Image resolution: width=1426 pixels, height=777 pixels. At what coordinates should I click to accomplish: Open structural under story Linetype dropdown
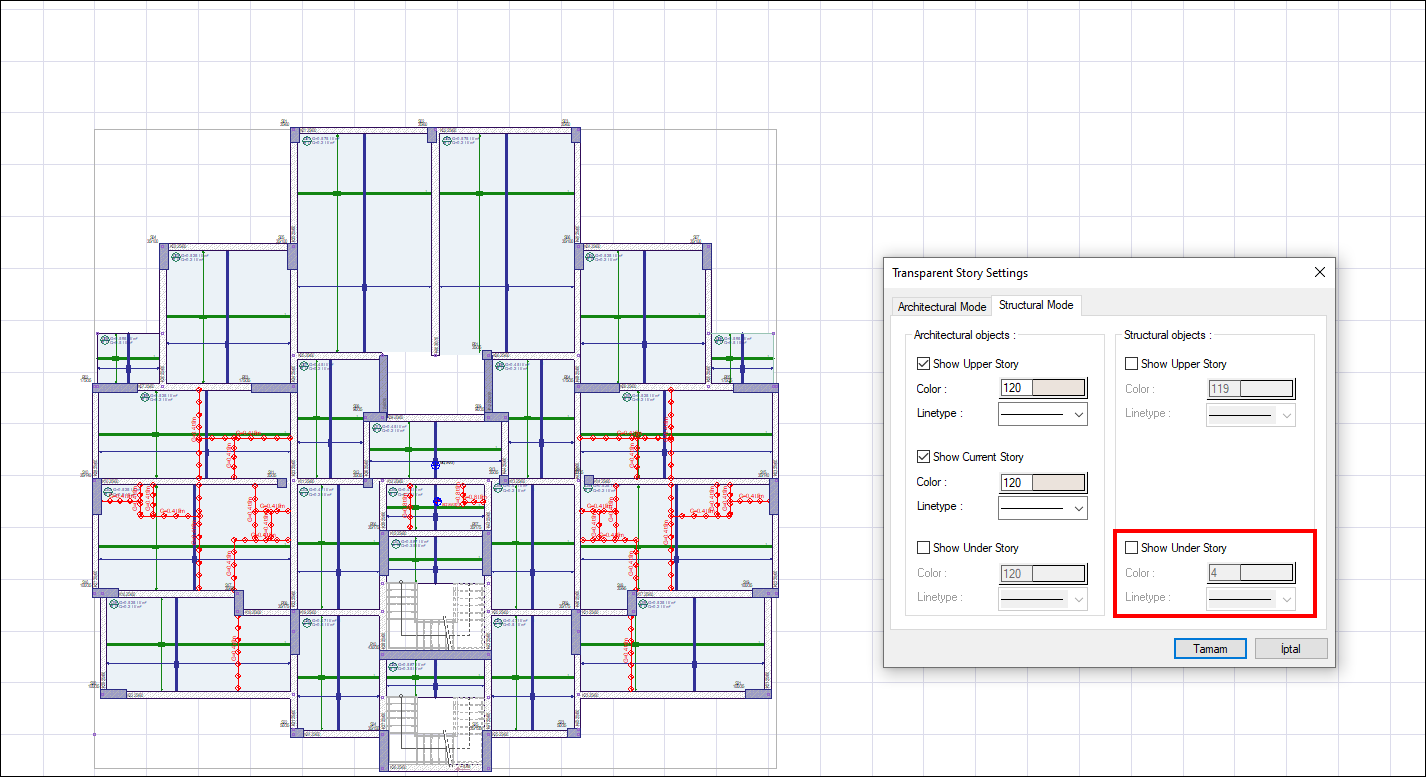tap(1250, 598)
